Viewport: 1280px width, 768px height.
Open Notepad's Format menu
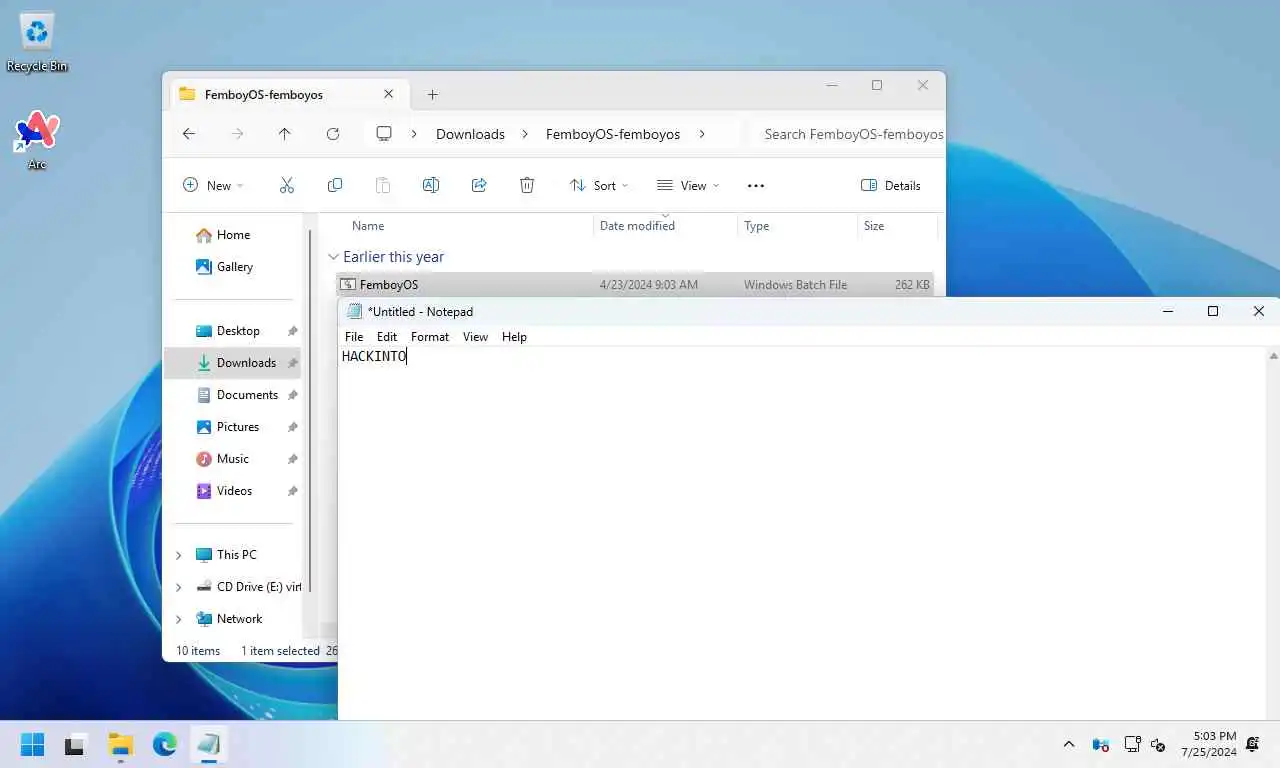[x=430, y=337]
